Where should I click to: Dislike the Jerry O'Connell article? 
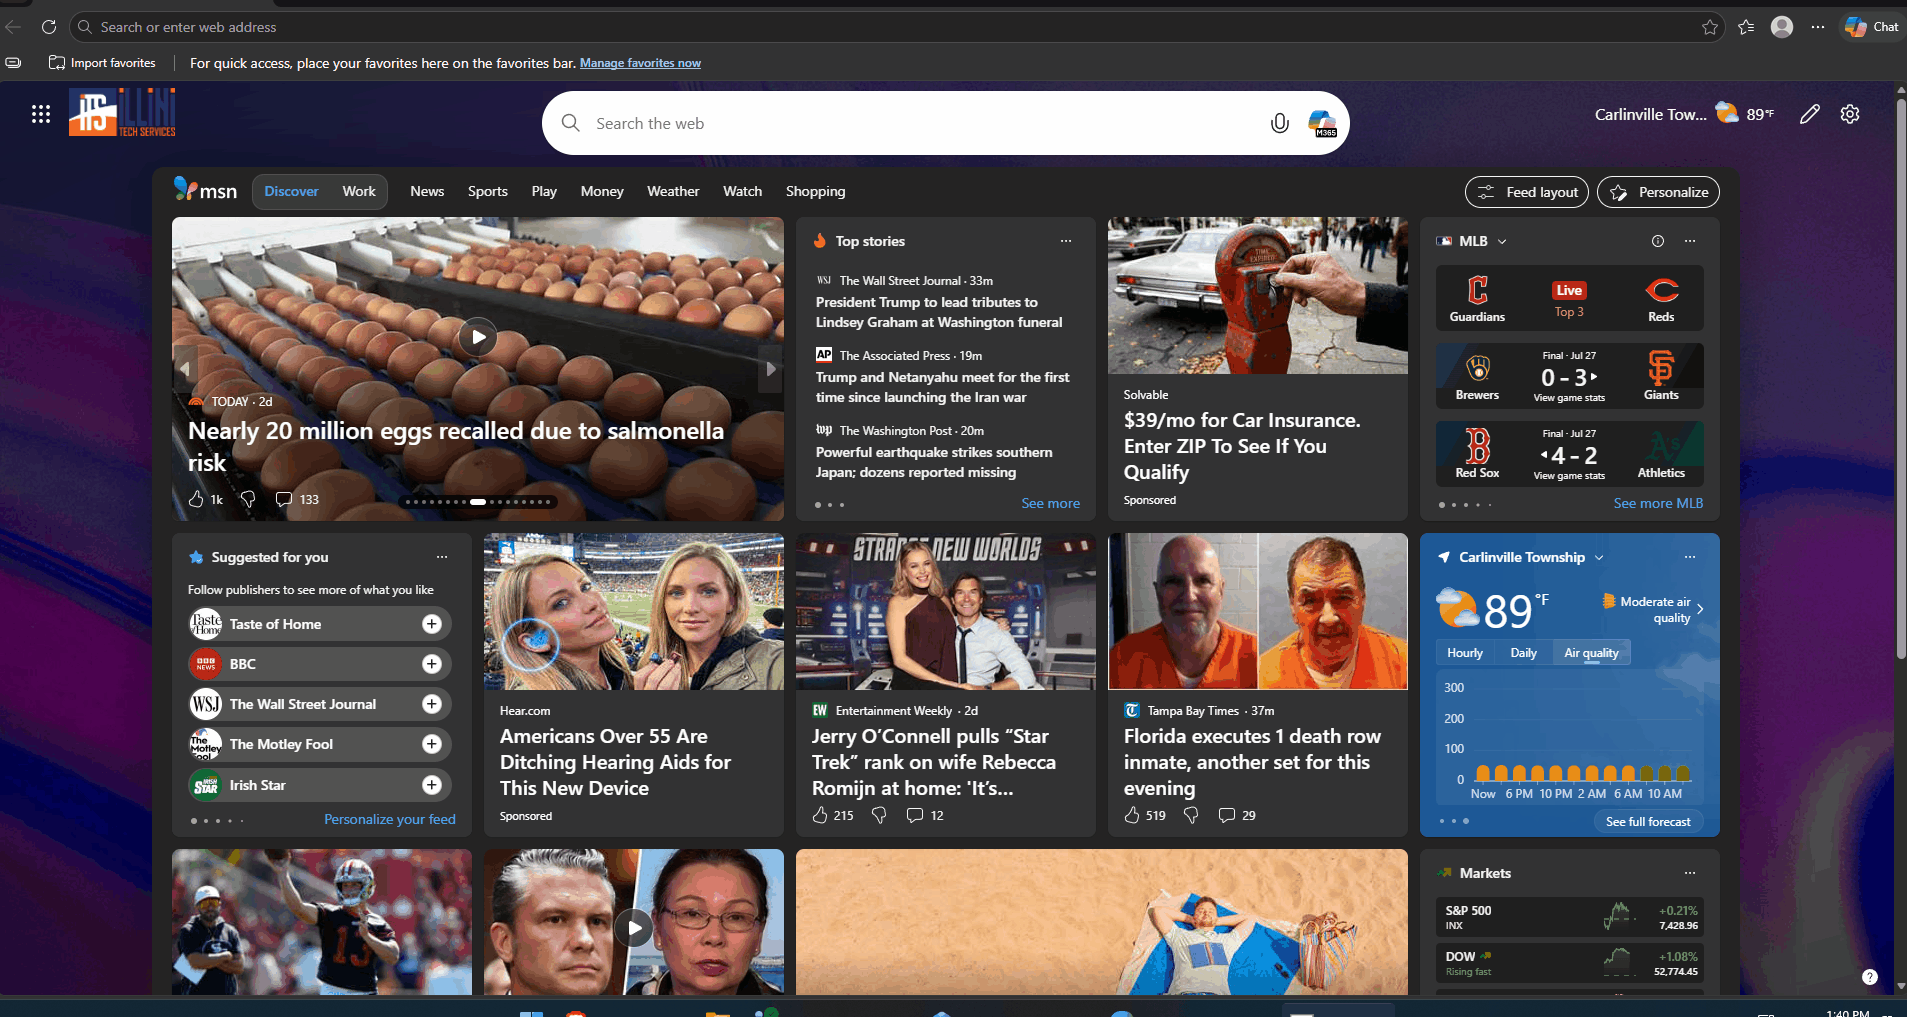point(879,815)
